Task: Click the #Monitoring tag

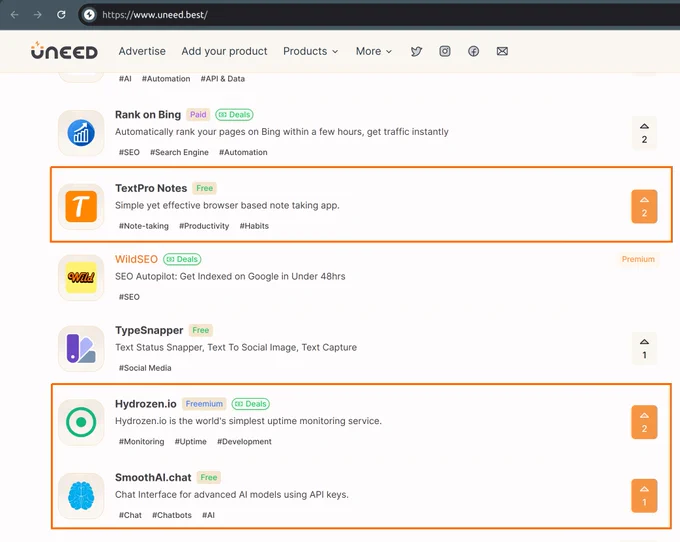Action: pos(141,441)
